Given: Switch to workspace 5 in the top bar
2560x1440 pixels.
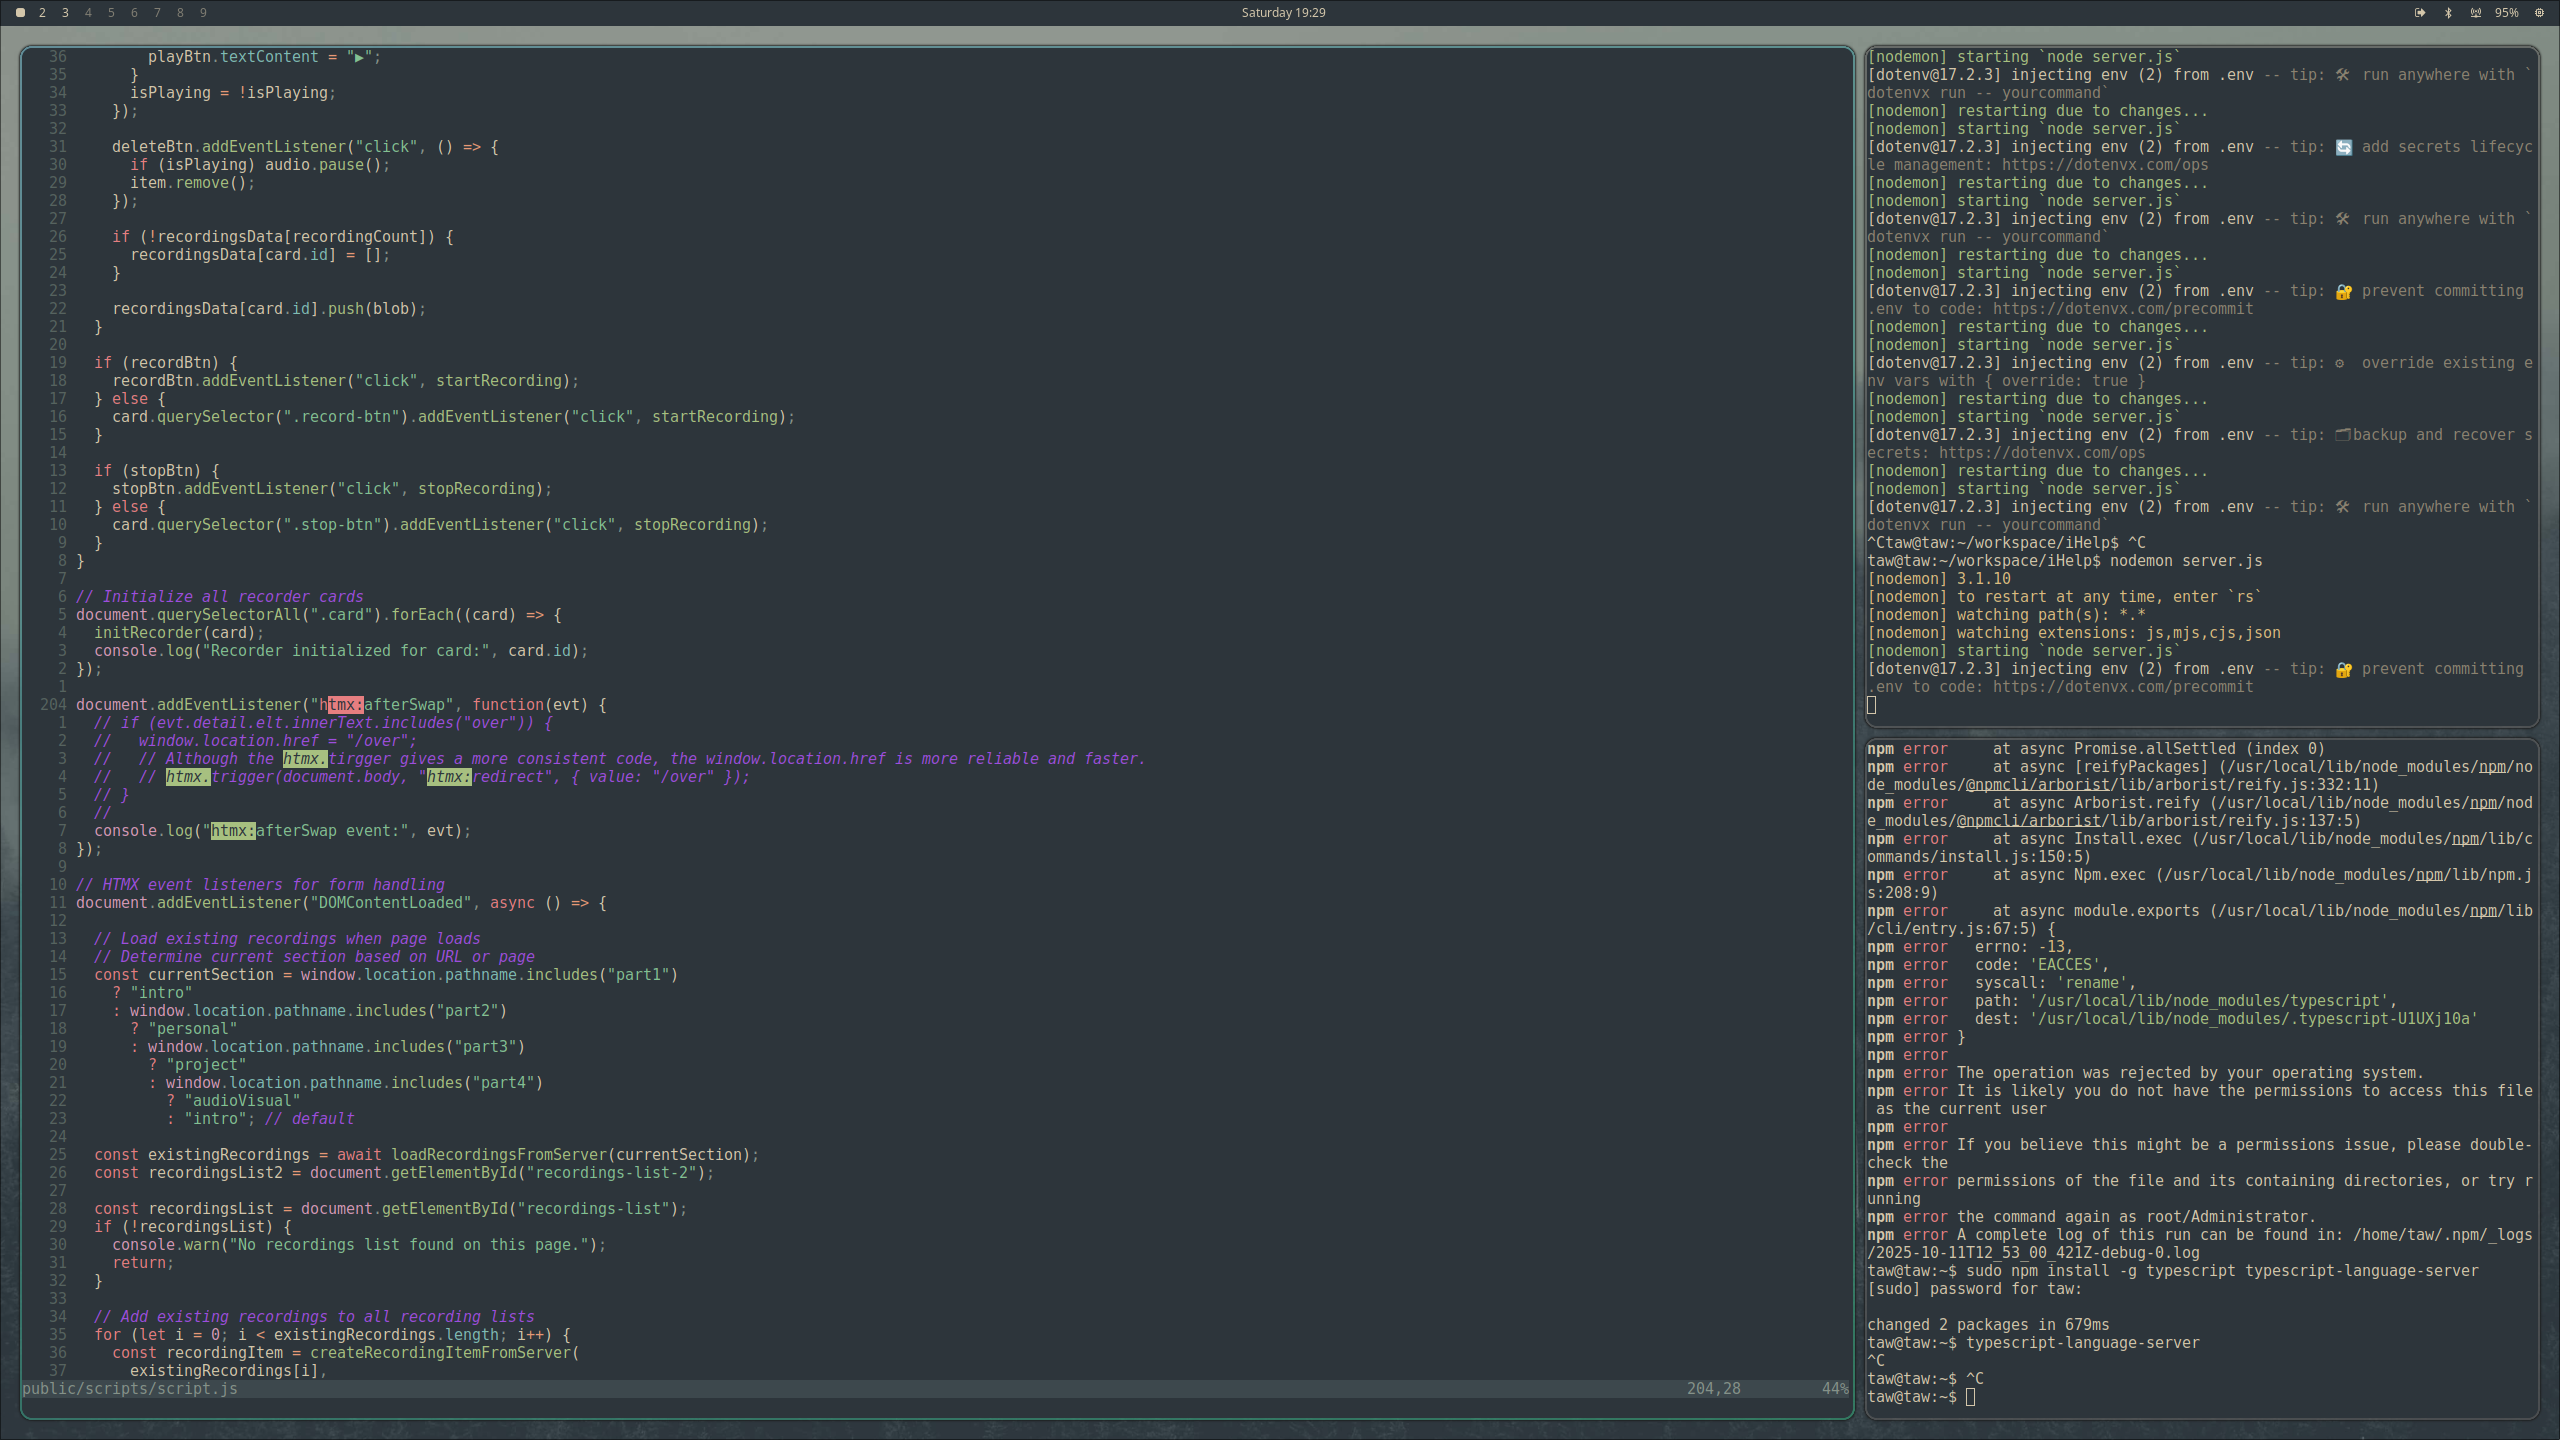Looking at the screenshot, I should 111,13.
